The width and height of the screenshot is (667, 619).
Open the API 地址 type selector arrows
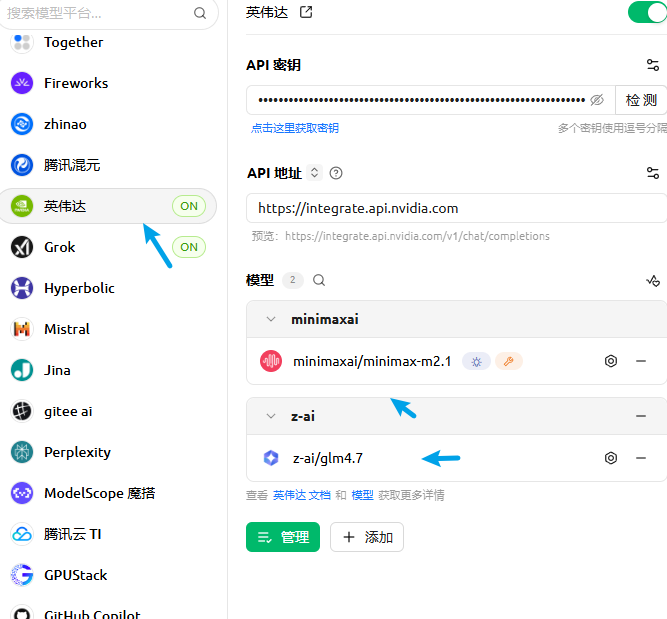pyautogui.click(x=314, y=173)
